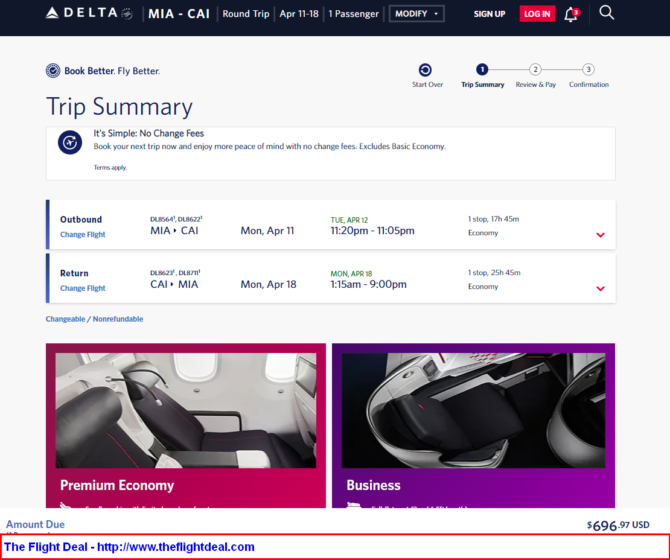
Task: Click the 1:15am - 9:00pm return times
Action: [x=368, y=284]
